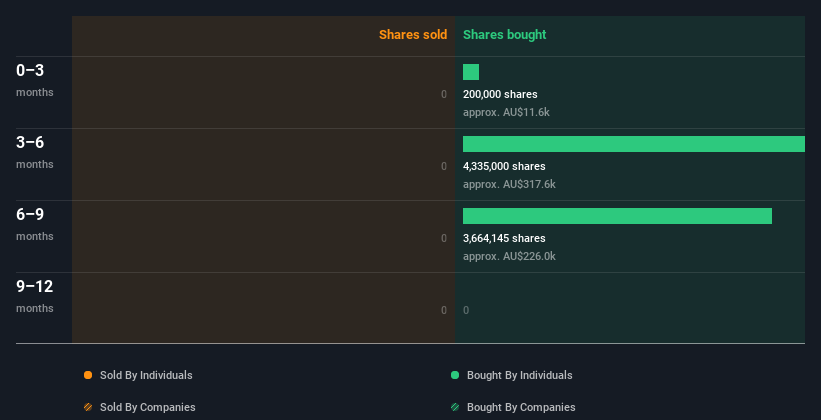Screen dimensions: 821x420
Task: Click the 0–3 months green bought bar
Action: [471, 72]
